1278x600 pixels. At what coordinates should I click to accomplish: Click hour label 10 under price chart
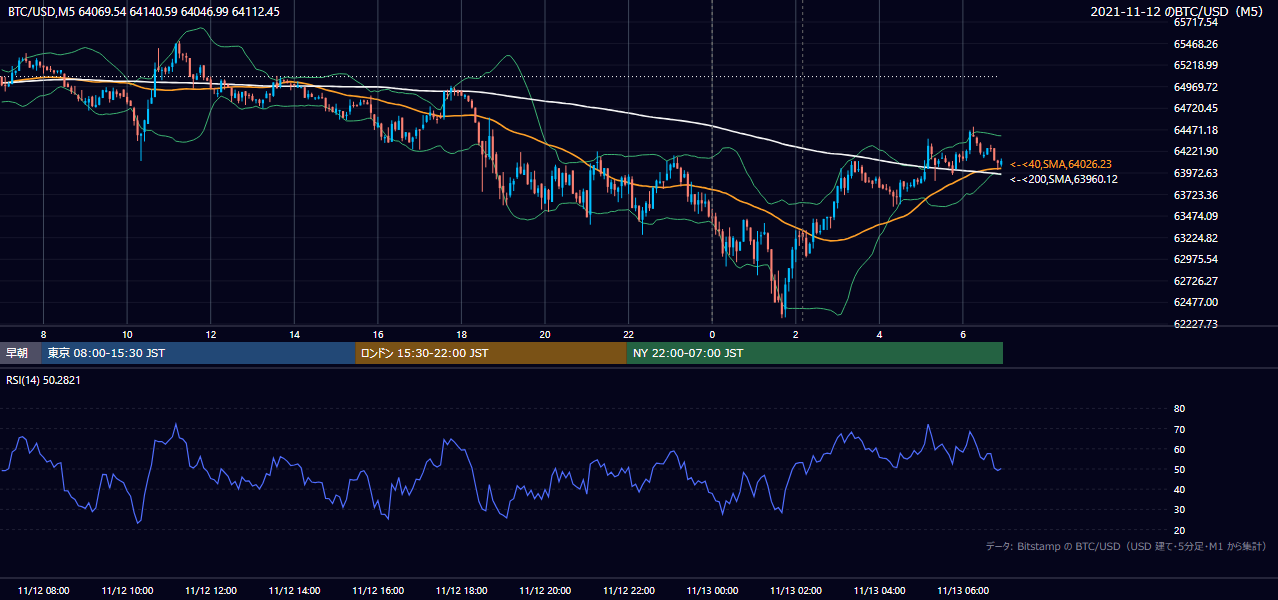127,333
